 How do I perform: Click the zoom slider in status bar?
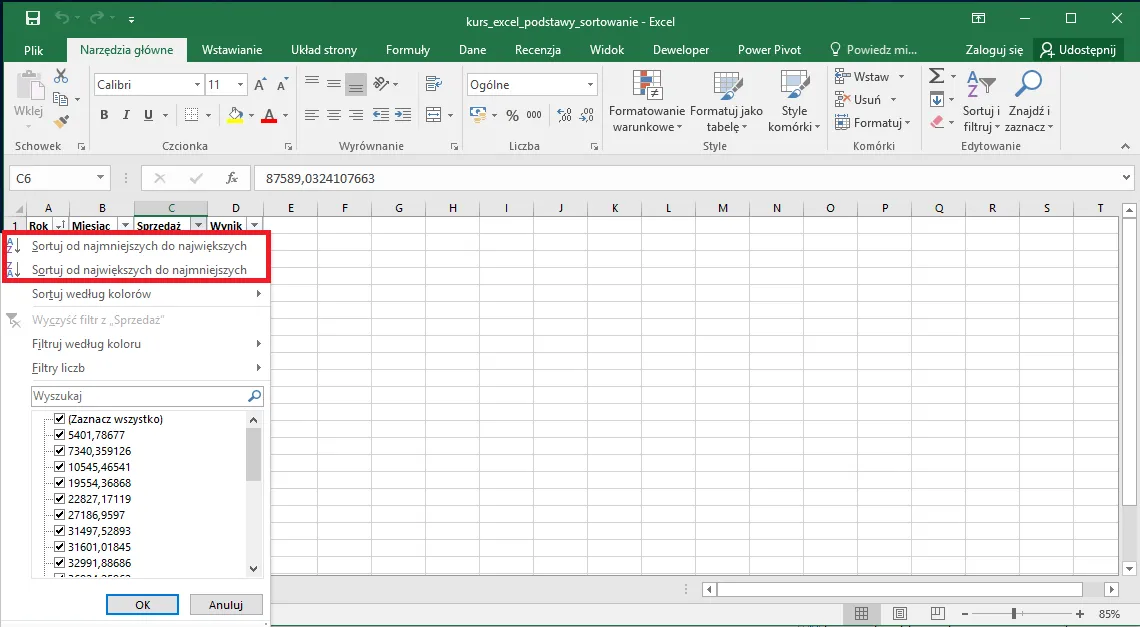1014,613
